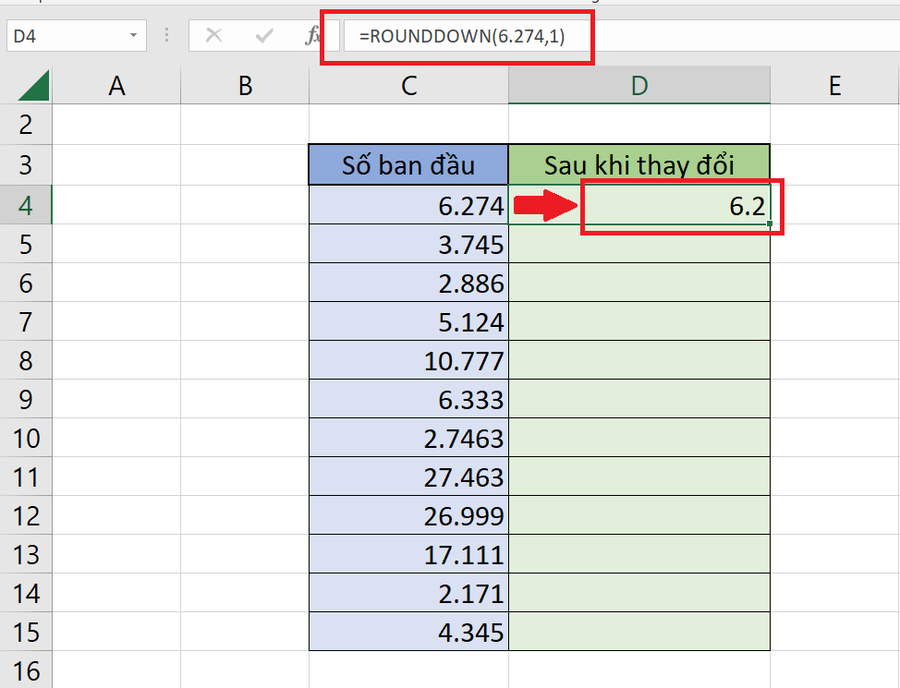Viewport: 900px width, 688px height.
Task: Select row 14 header
Action: click(x=26, y=593)
